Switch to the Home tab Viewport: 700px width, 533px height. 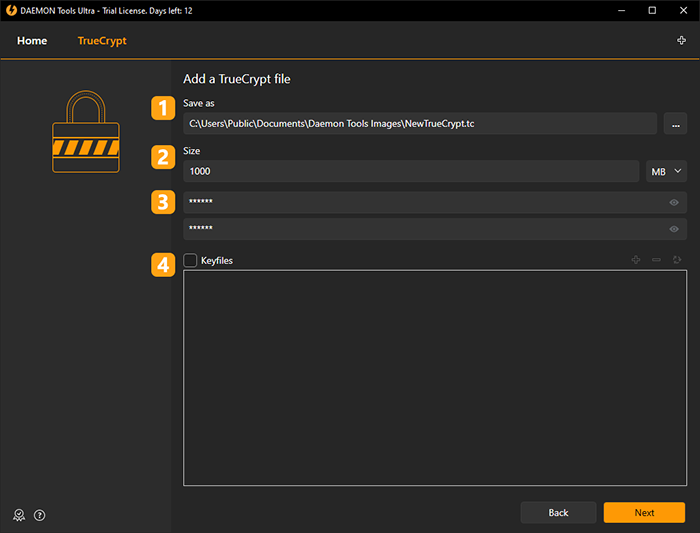tap(32, 41)
